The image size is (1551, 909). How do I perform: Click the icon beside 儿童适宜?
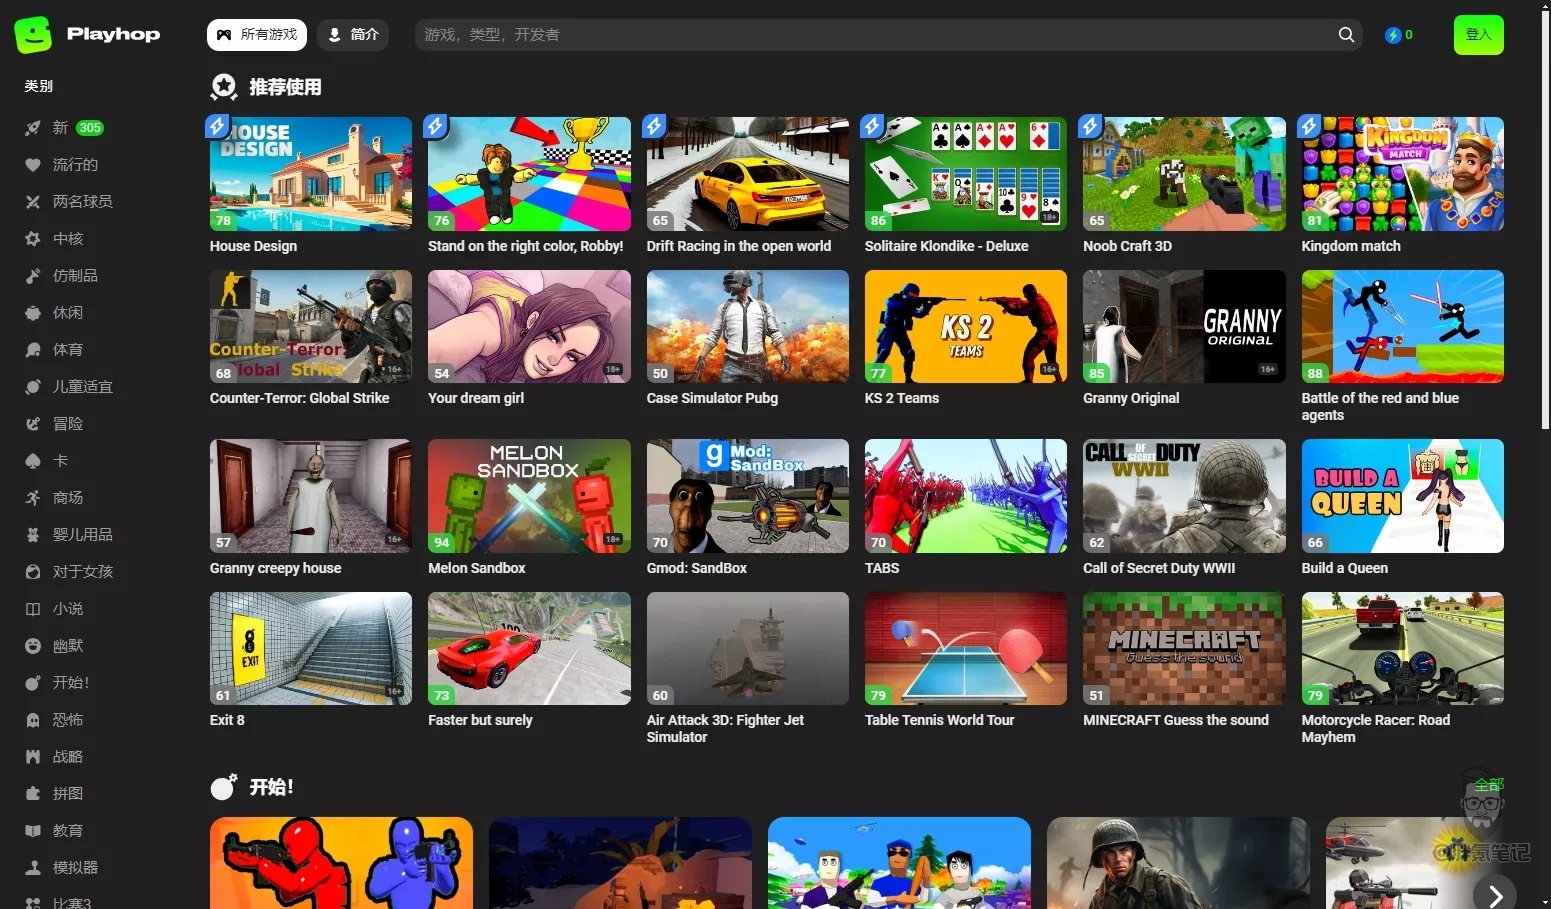[x=33, y=387]
